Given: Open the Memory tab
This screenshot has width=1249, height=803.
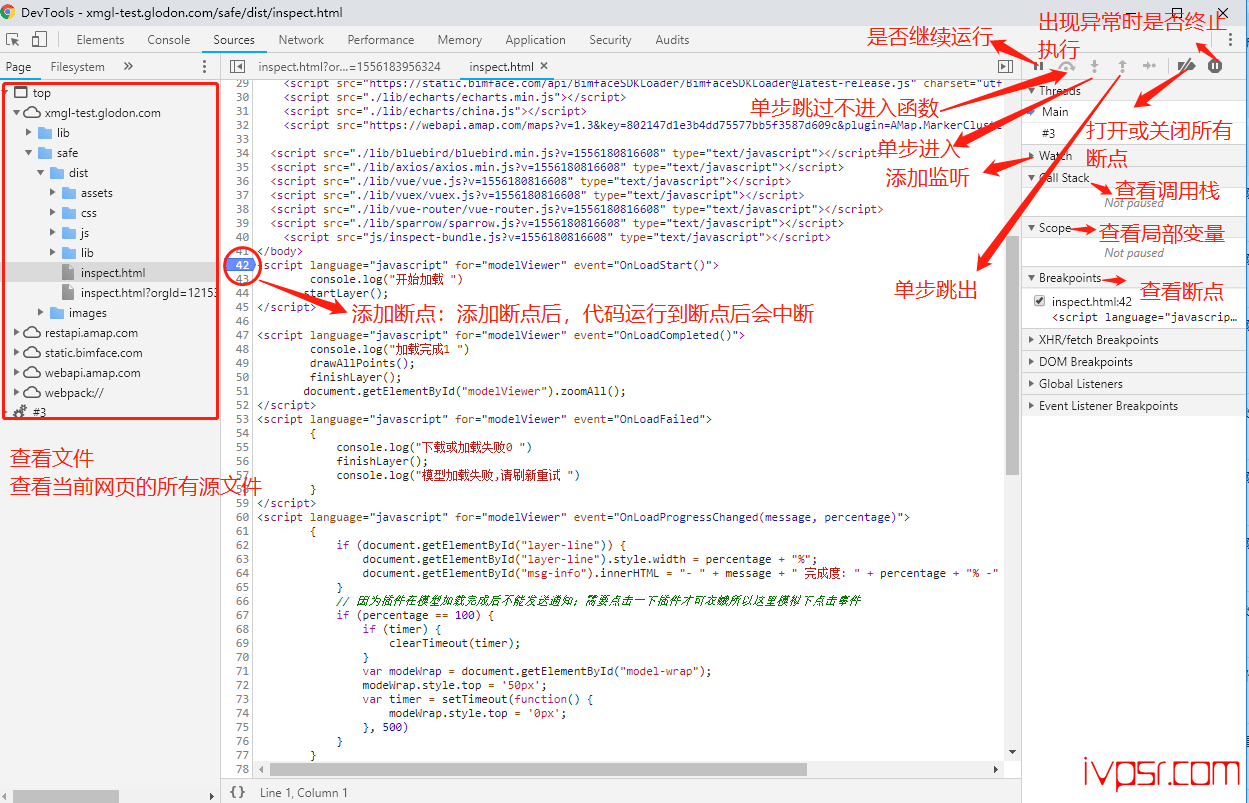Looking at the screenshot, I should point(460,40).
